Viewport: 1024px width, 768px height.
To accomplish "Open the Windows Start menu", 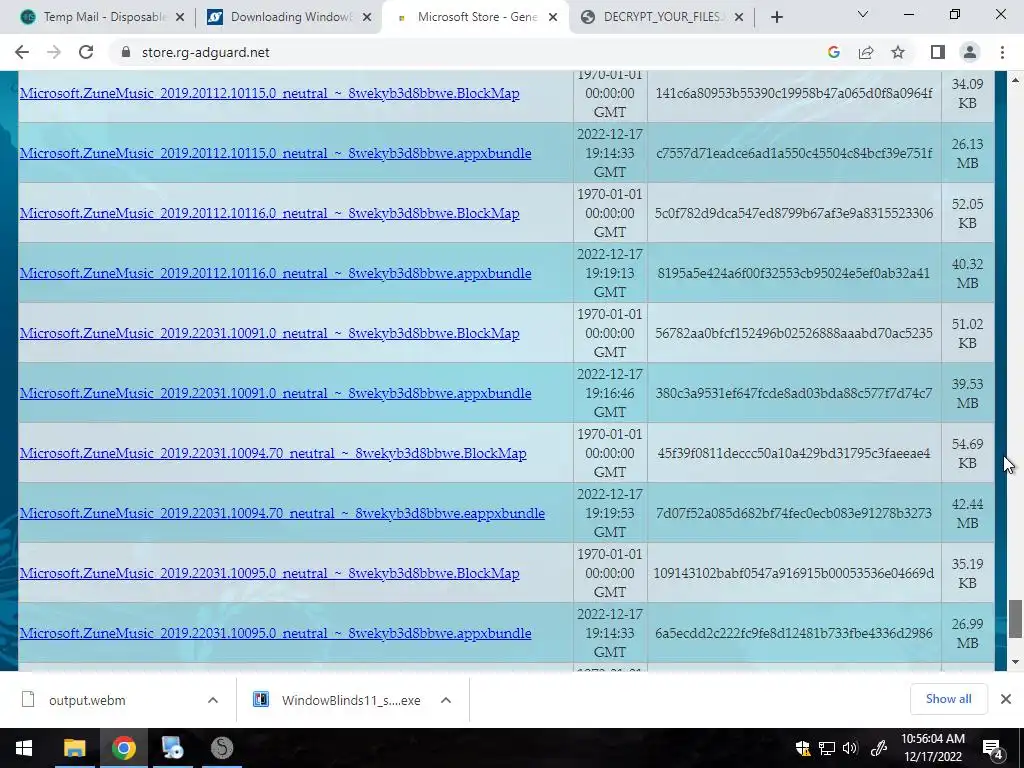I will pos(24,748).
